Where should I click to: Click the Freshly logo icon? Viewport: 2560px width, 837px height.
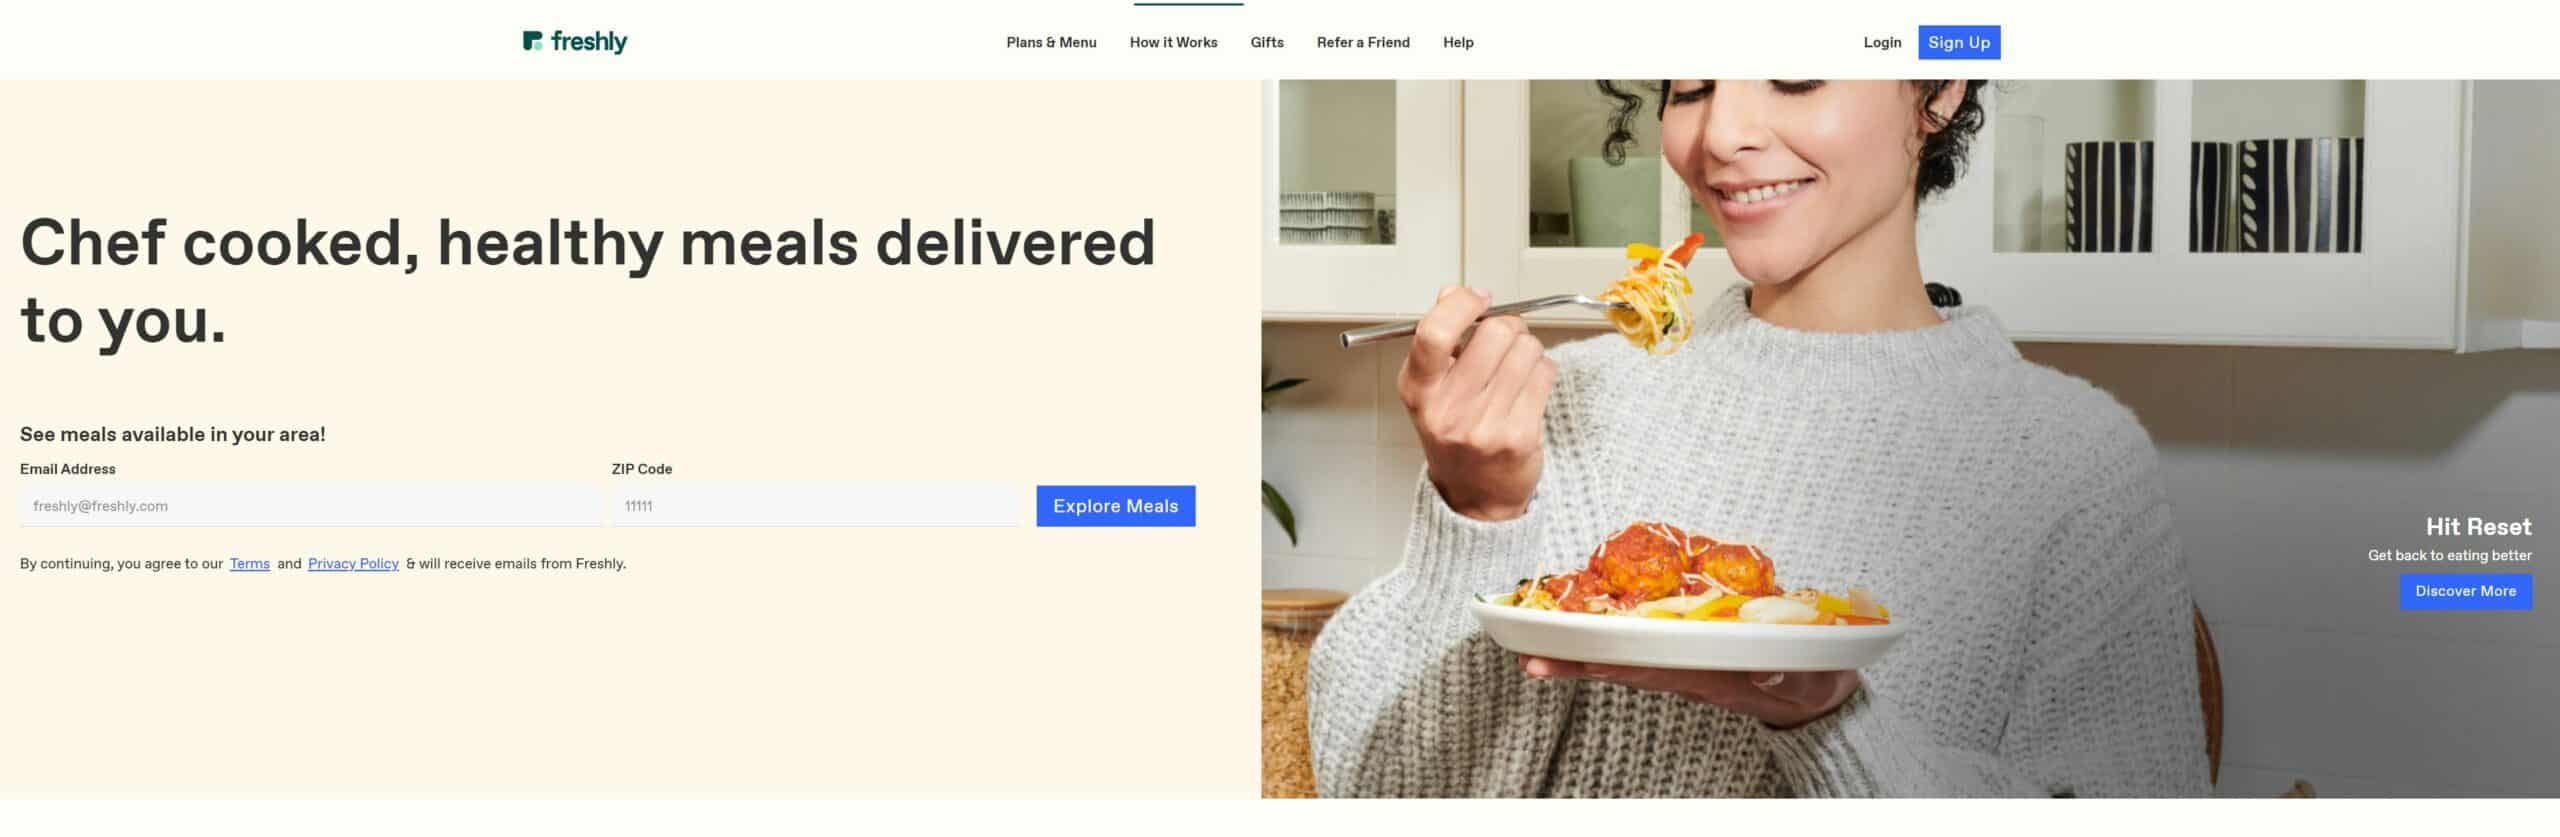[532, 41]
